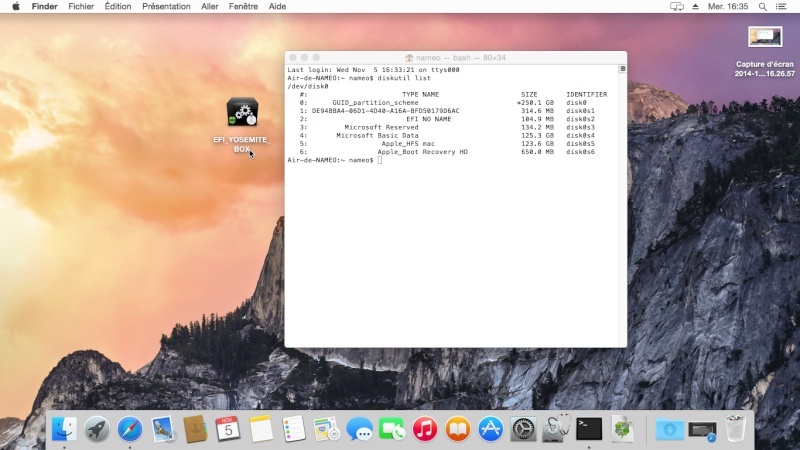Click clock Mer. 16:35 in menu bar
Image resolution: width=800 pixels, height=450 pixels.
pos(728,7)
